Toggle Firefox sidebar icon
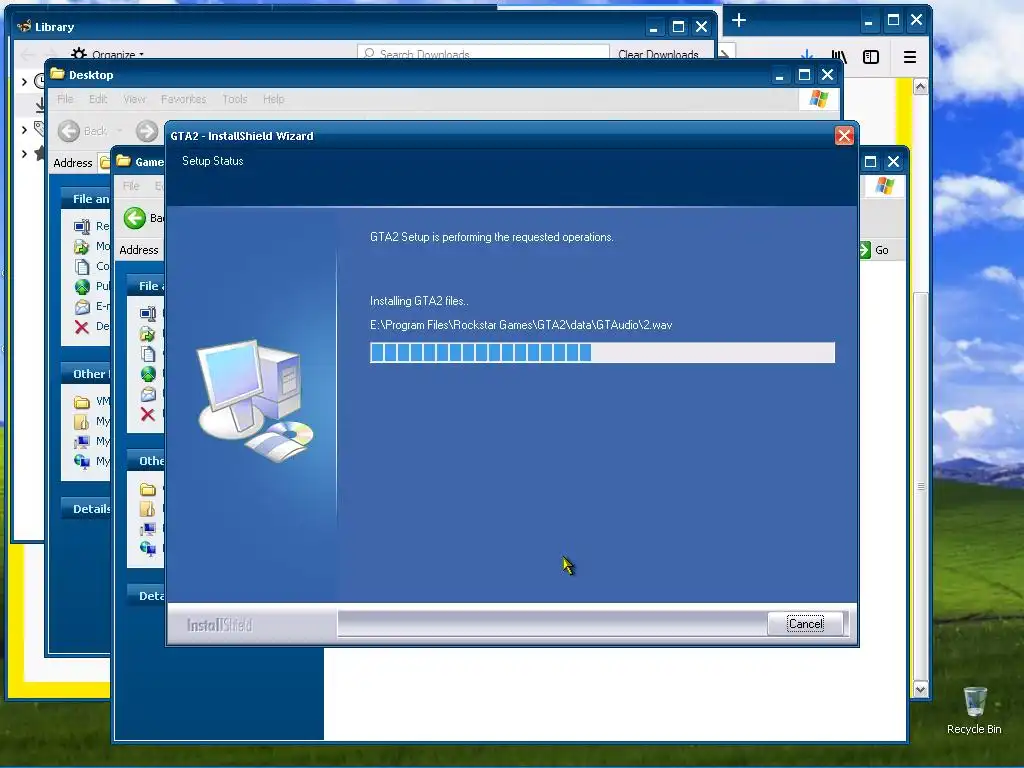 click(x=871, y=57)
